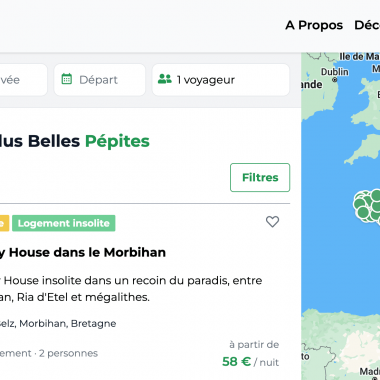Select the arrival date field
The image size is (380, 380).
pyautogui.click(x=23, y=80)
